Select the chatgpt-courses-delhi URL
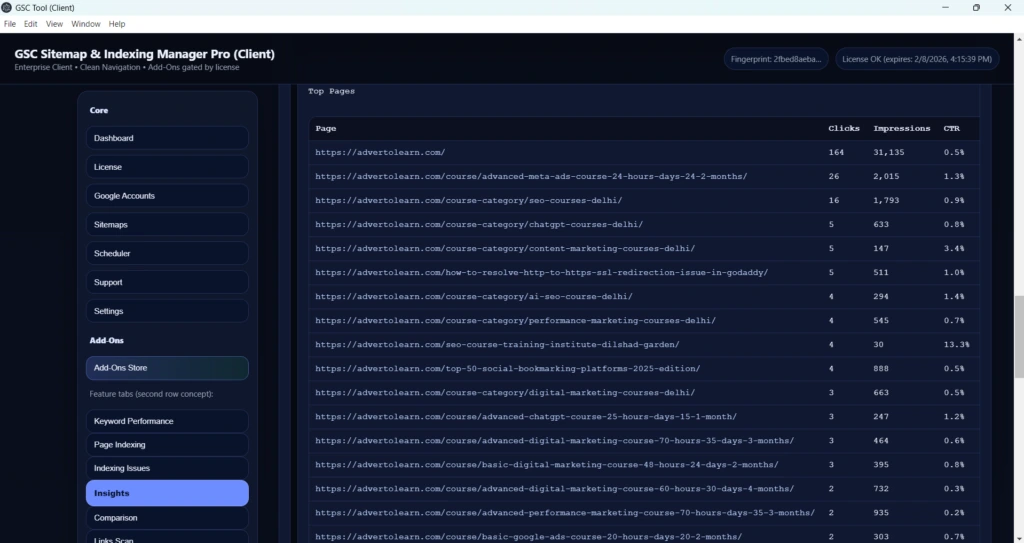 click(x=479, y=224)
